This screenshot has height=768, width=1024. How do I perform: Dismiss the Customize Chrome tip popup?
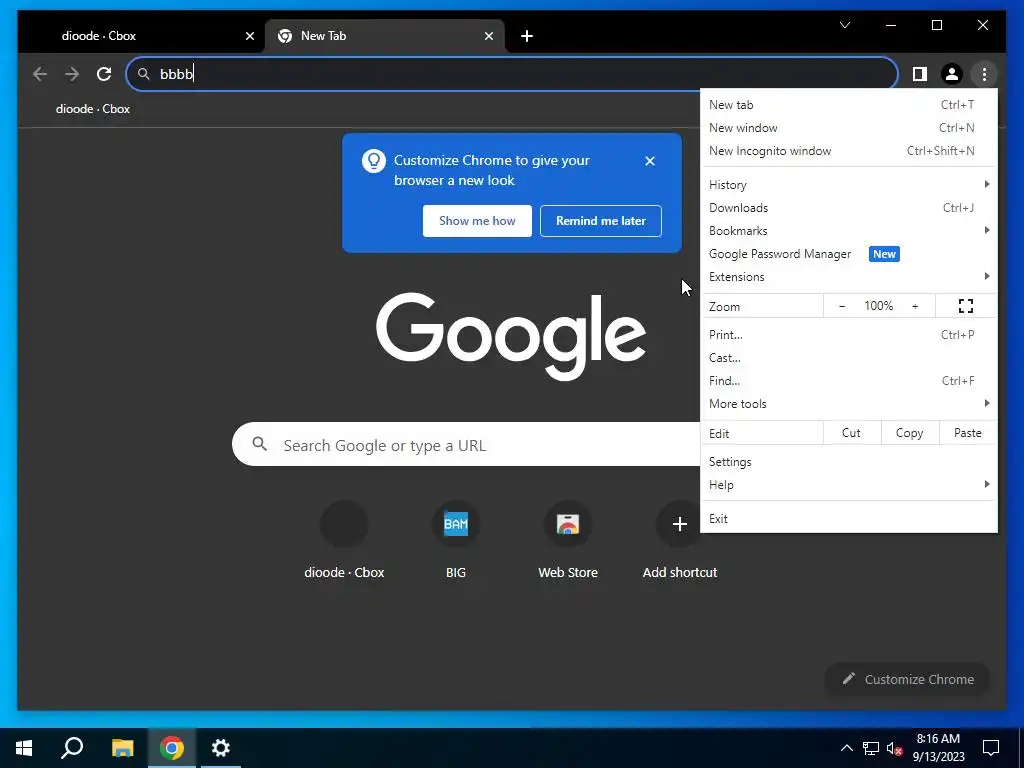650,161
